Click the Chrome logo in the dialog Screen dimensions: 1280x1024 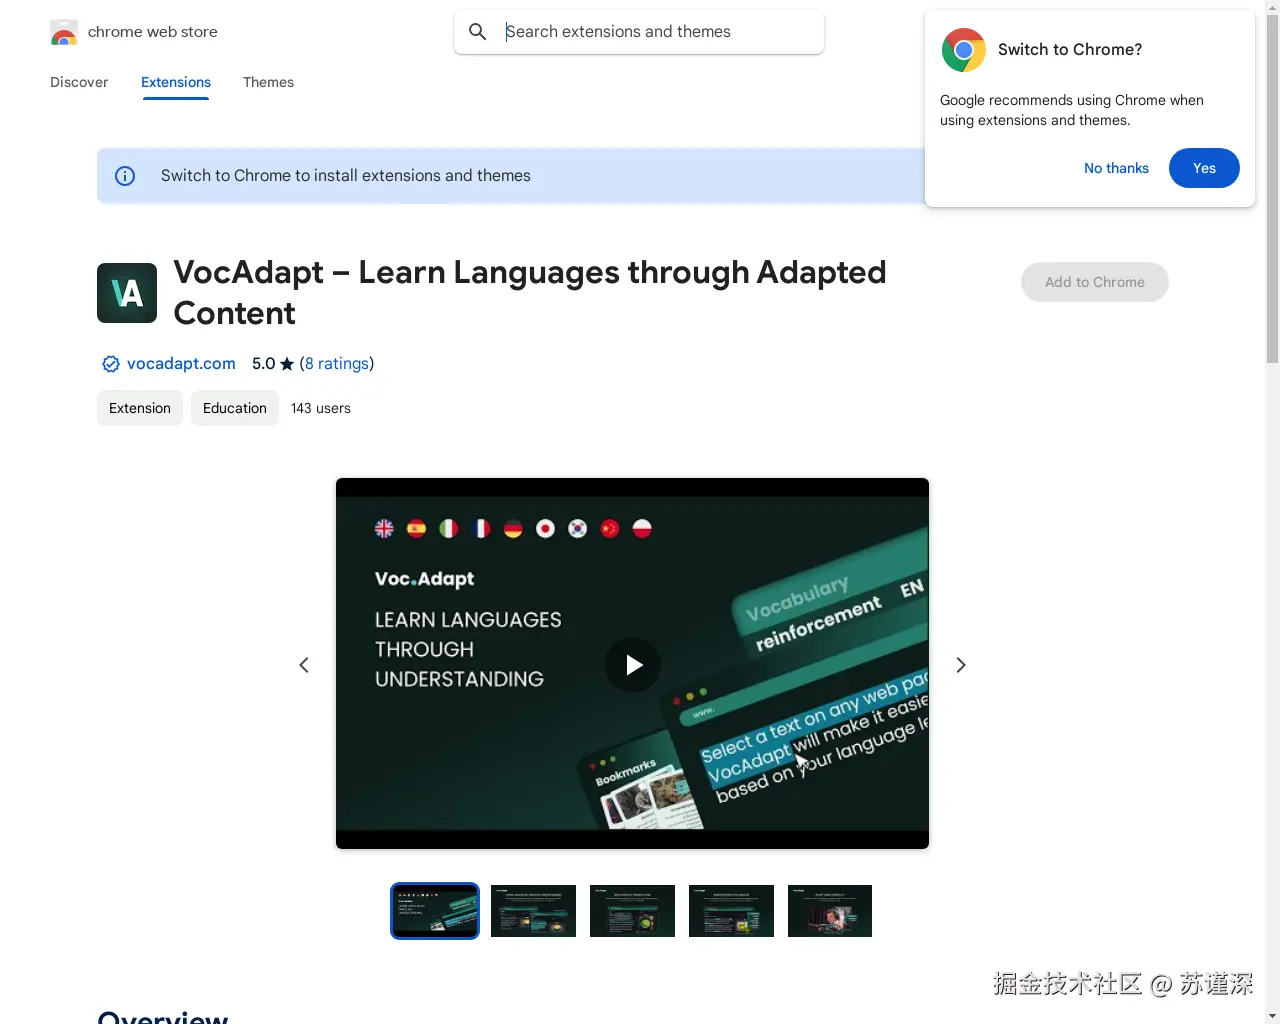[963, 49]
